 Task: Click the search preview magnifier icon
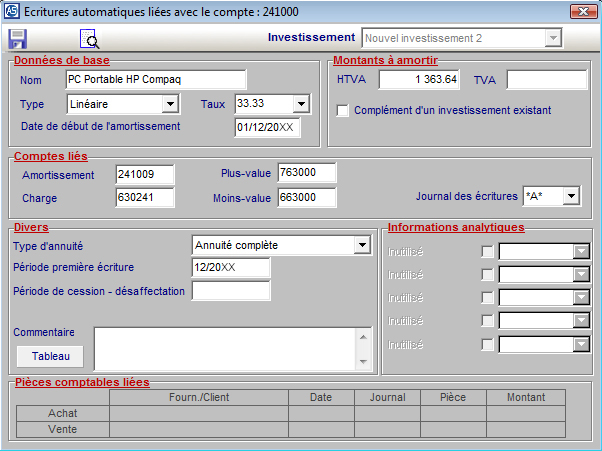click(x=90, y=39)
